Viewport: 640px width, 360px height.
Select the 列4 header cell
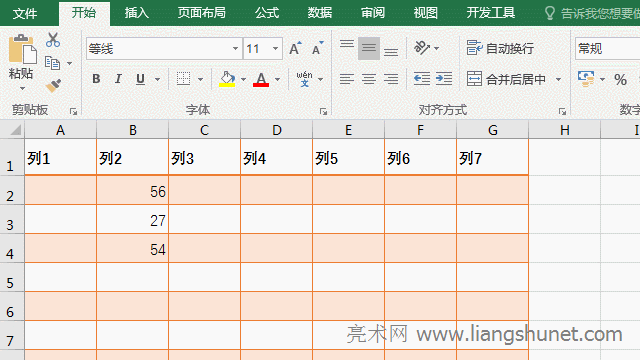coord(276,157)
